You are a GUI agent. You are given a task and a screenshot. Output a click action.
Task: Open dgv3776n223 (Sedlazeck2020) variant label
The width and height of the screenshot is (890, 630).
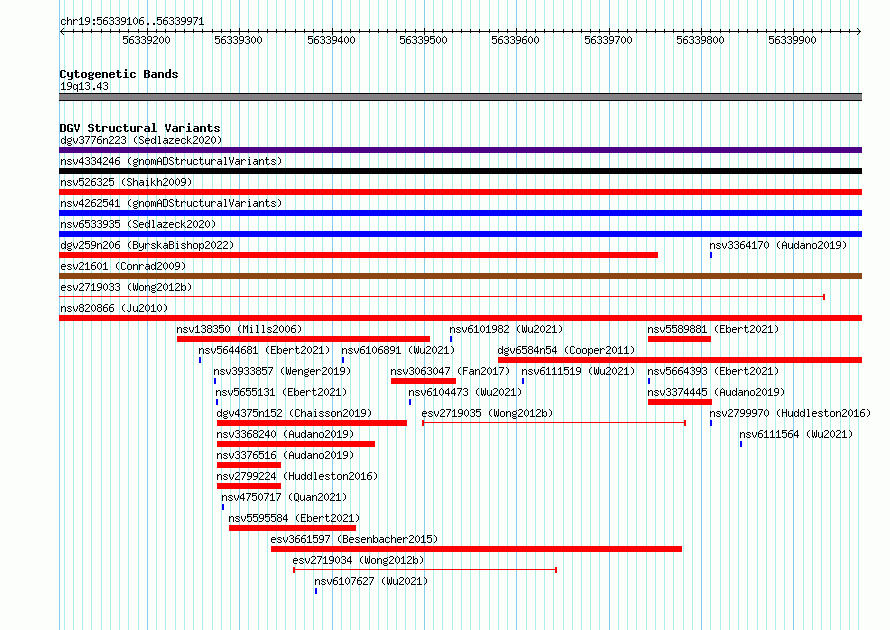[x=141, y=140]
